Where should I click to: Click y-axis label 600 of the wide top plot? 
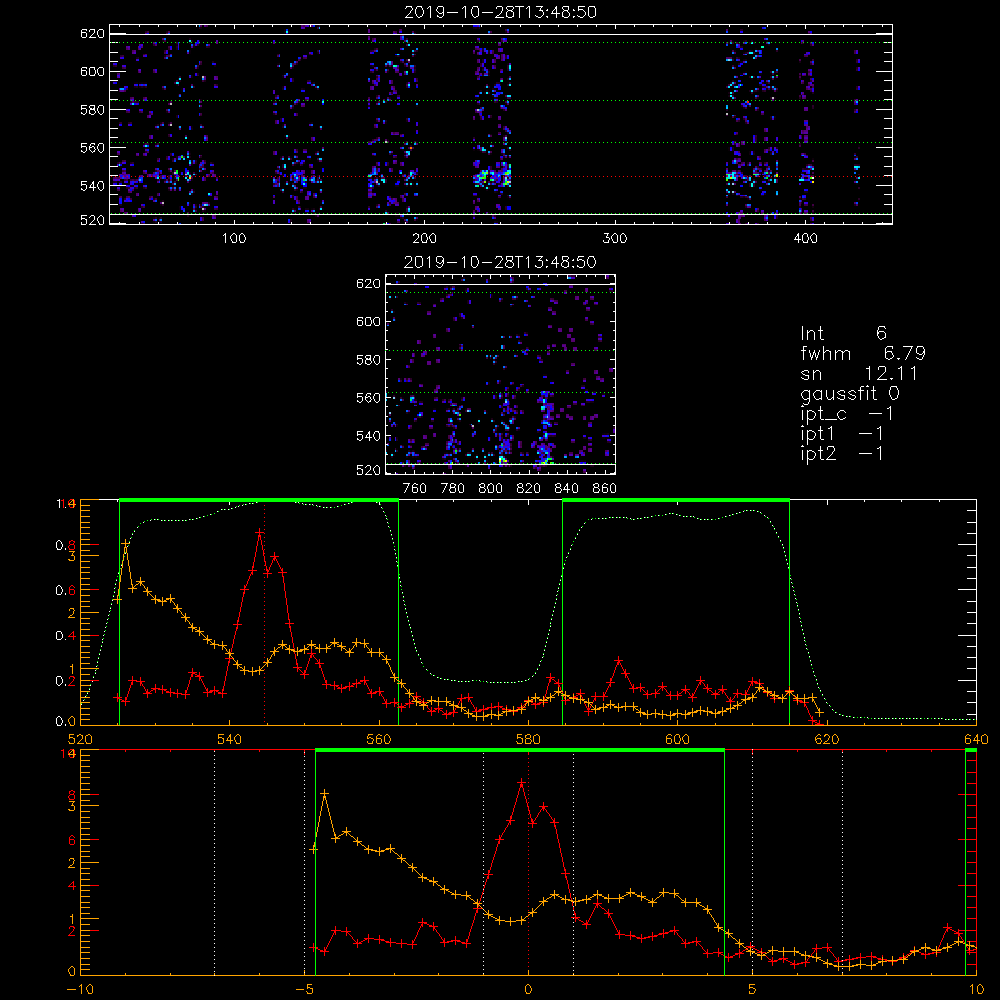click(x=92, y=72)
